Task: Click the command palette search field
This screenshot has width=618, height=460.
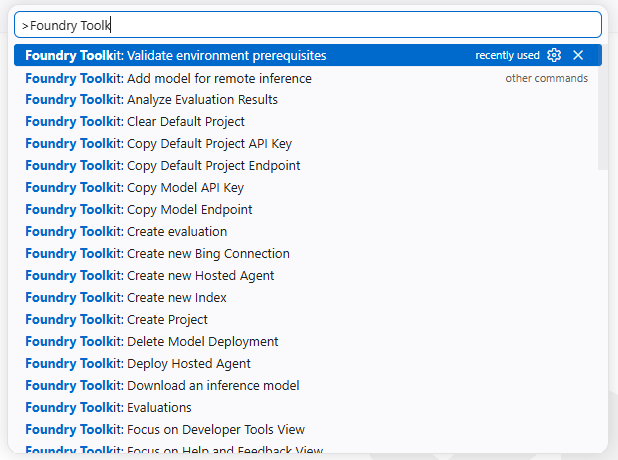Action: pyautogui.click(x=308, y=25)
